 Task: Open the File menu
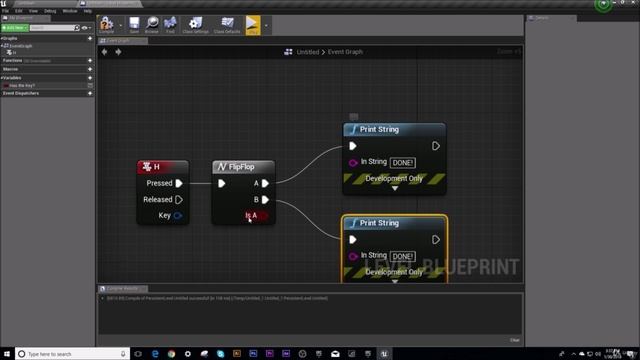coord(5,11)
